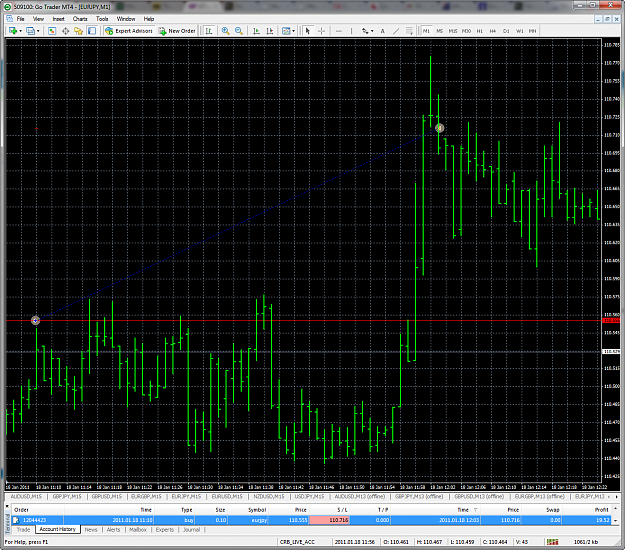The width and height of the screenshot is (625, 550).
Task: Click connection status bars icon in status bar
Action: tap(552, 542)
